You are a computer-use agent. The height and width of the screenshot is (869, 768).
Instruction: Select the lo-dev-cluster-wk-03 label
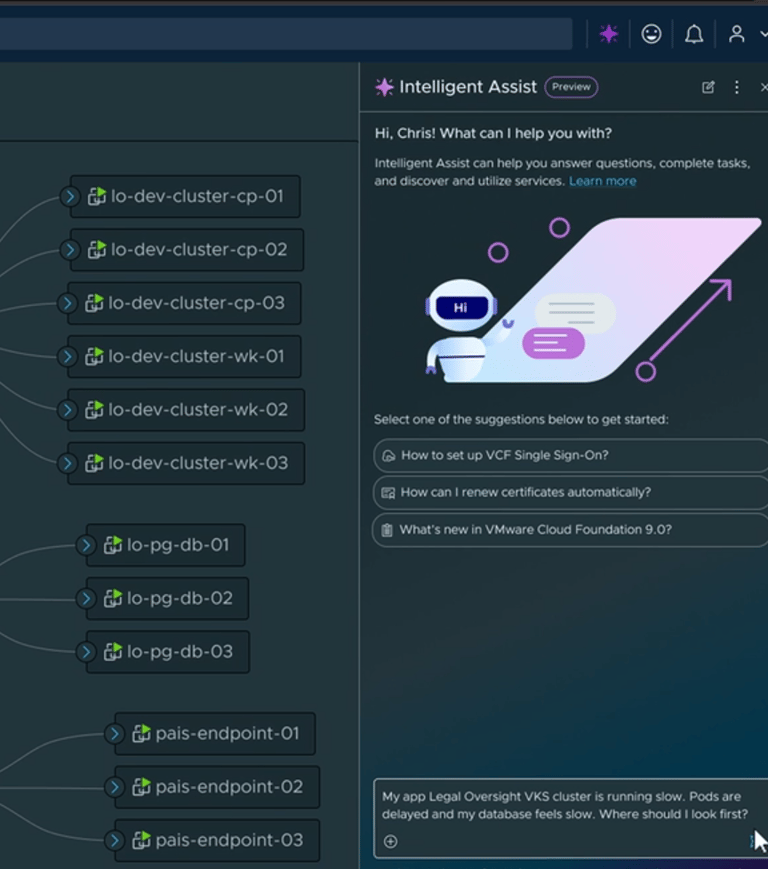(198, 463)
